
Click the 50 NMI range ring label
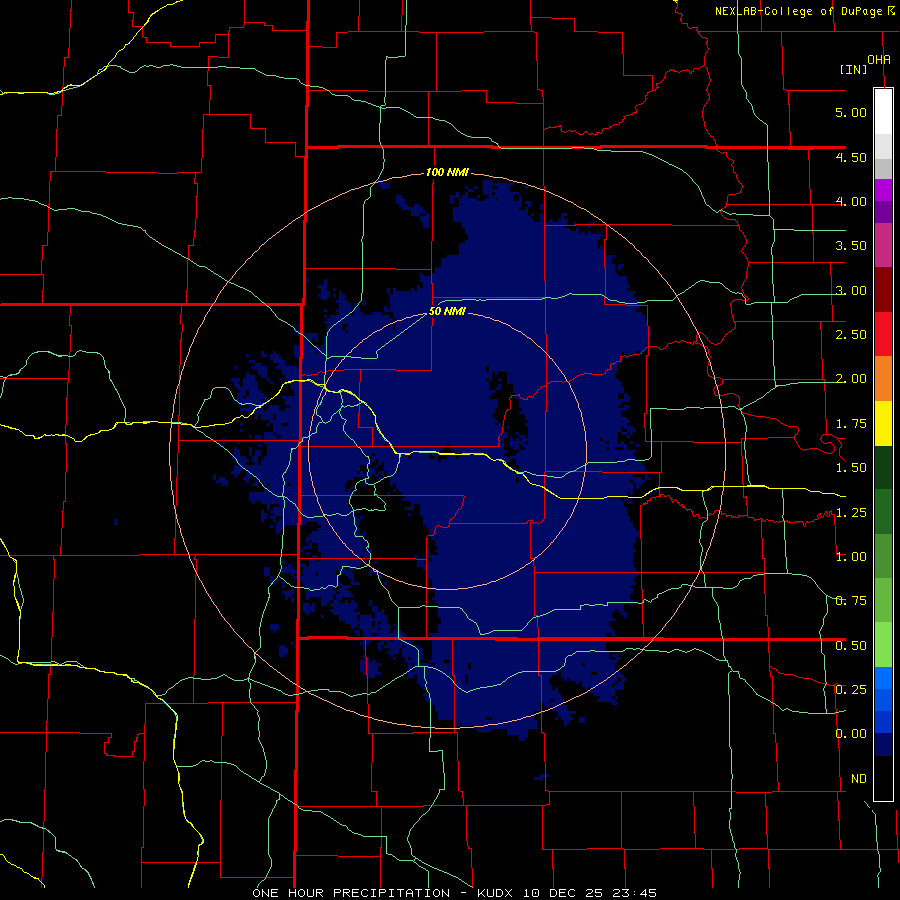tap(447, 312)
